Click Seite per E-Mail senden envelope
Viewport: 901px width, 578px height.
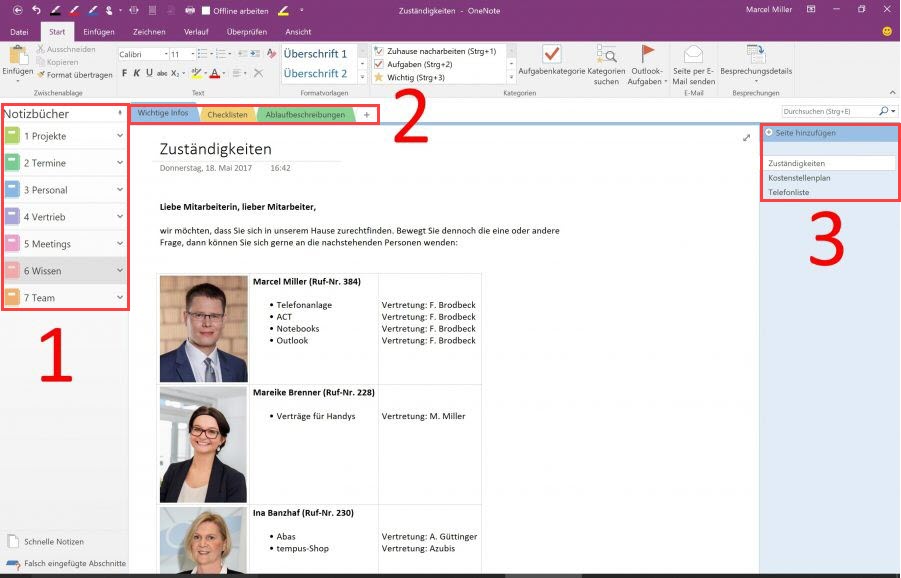point(694,54)
